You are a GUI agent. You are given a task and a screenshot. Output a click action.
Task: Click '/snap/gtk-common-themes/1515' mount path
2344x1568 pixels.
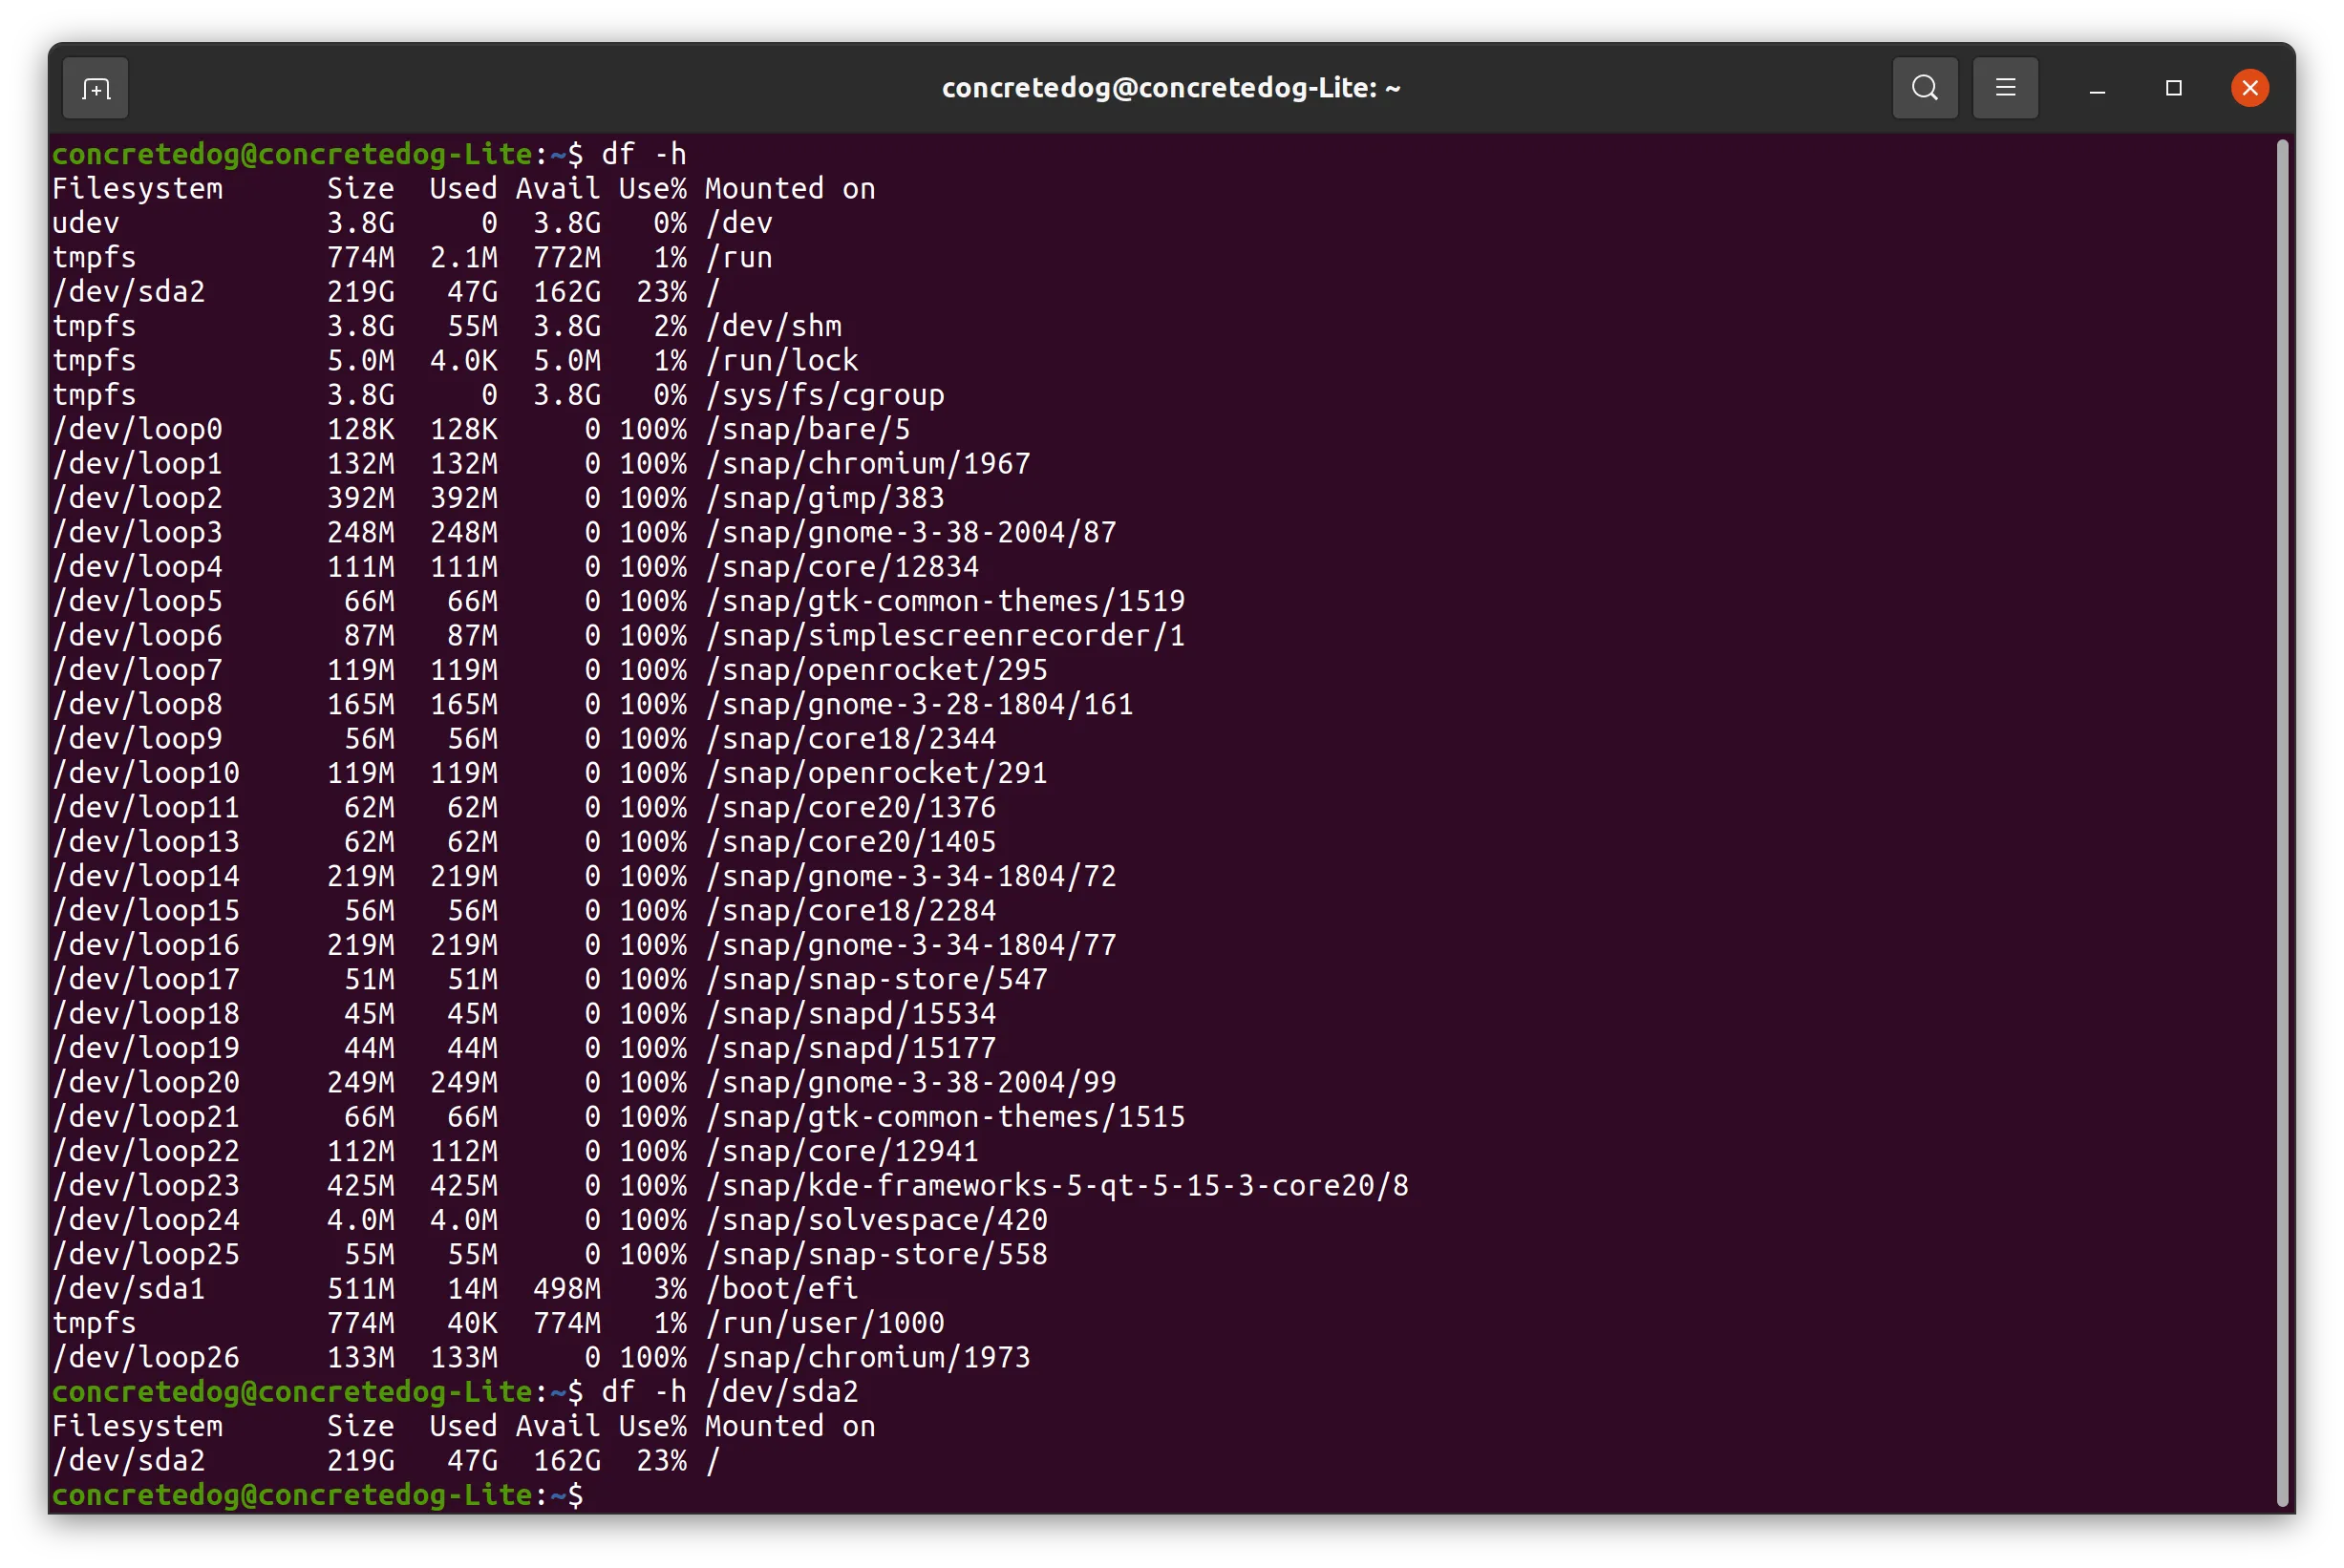point(945,1116)
